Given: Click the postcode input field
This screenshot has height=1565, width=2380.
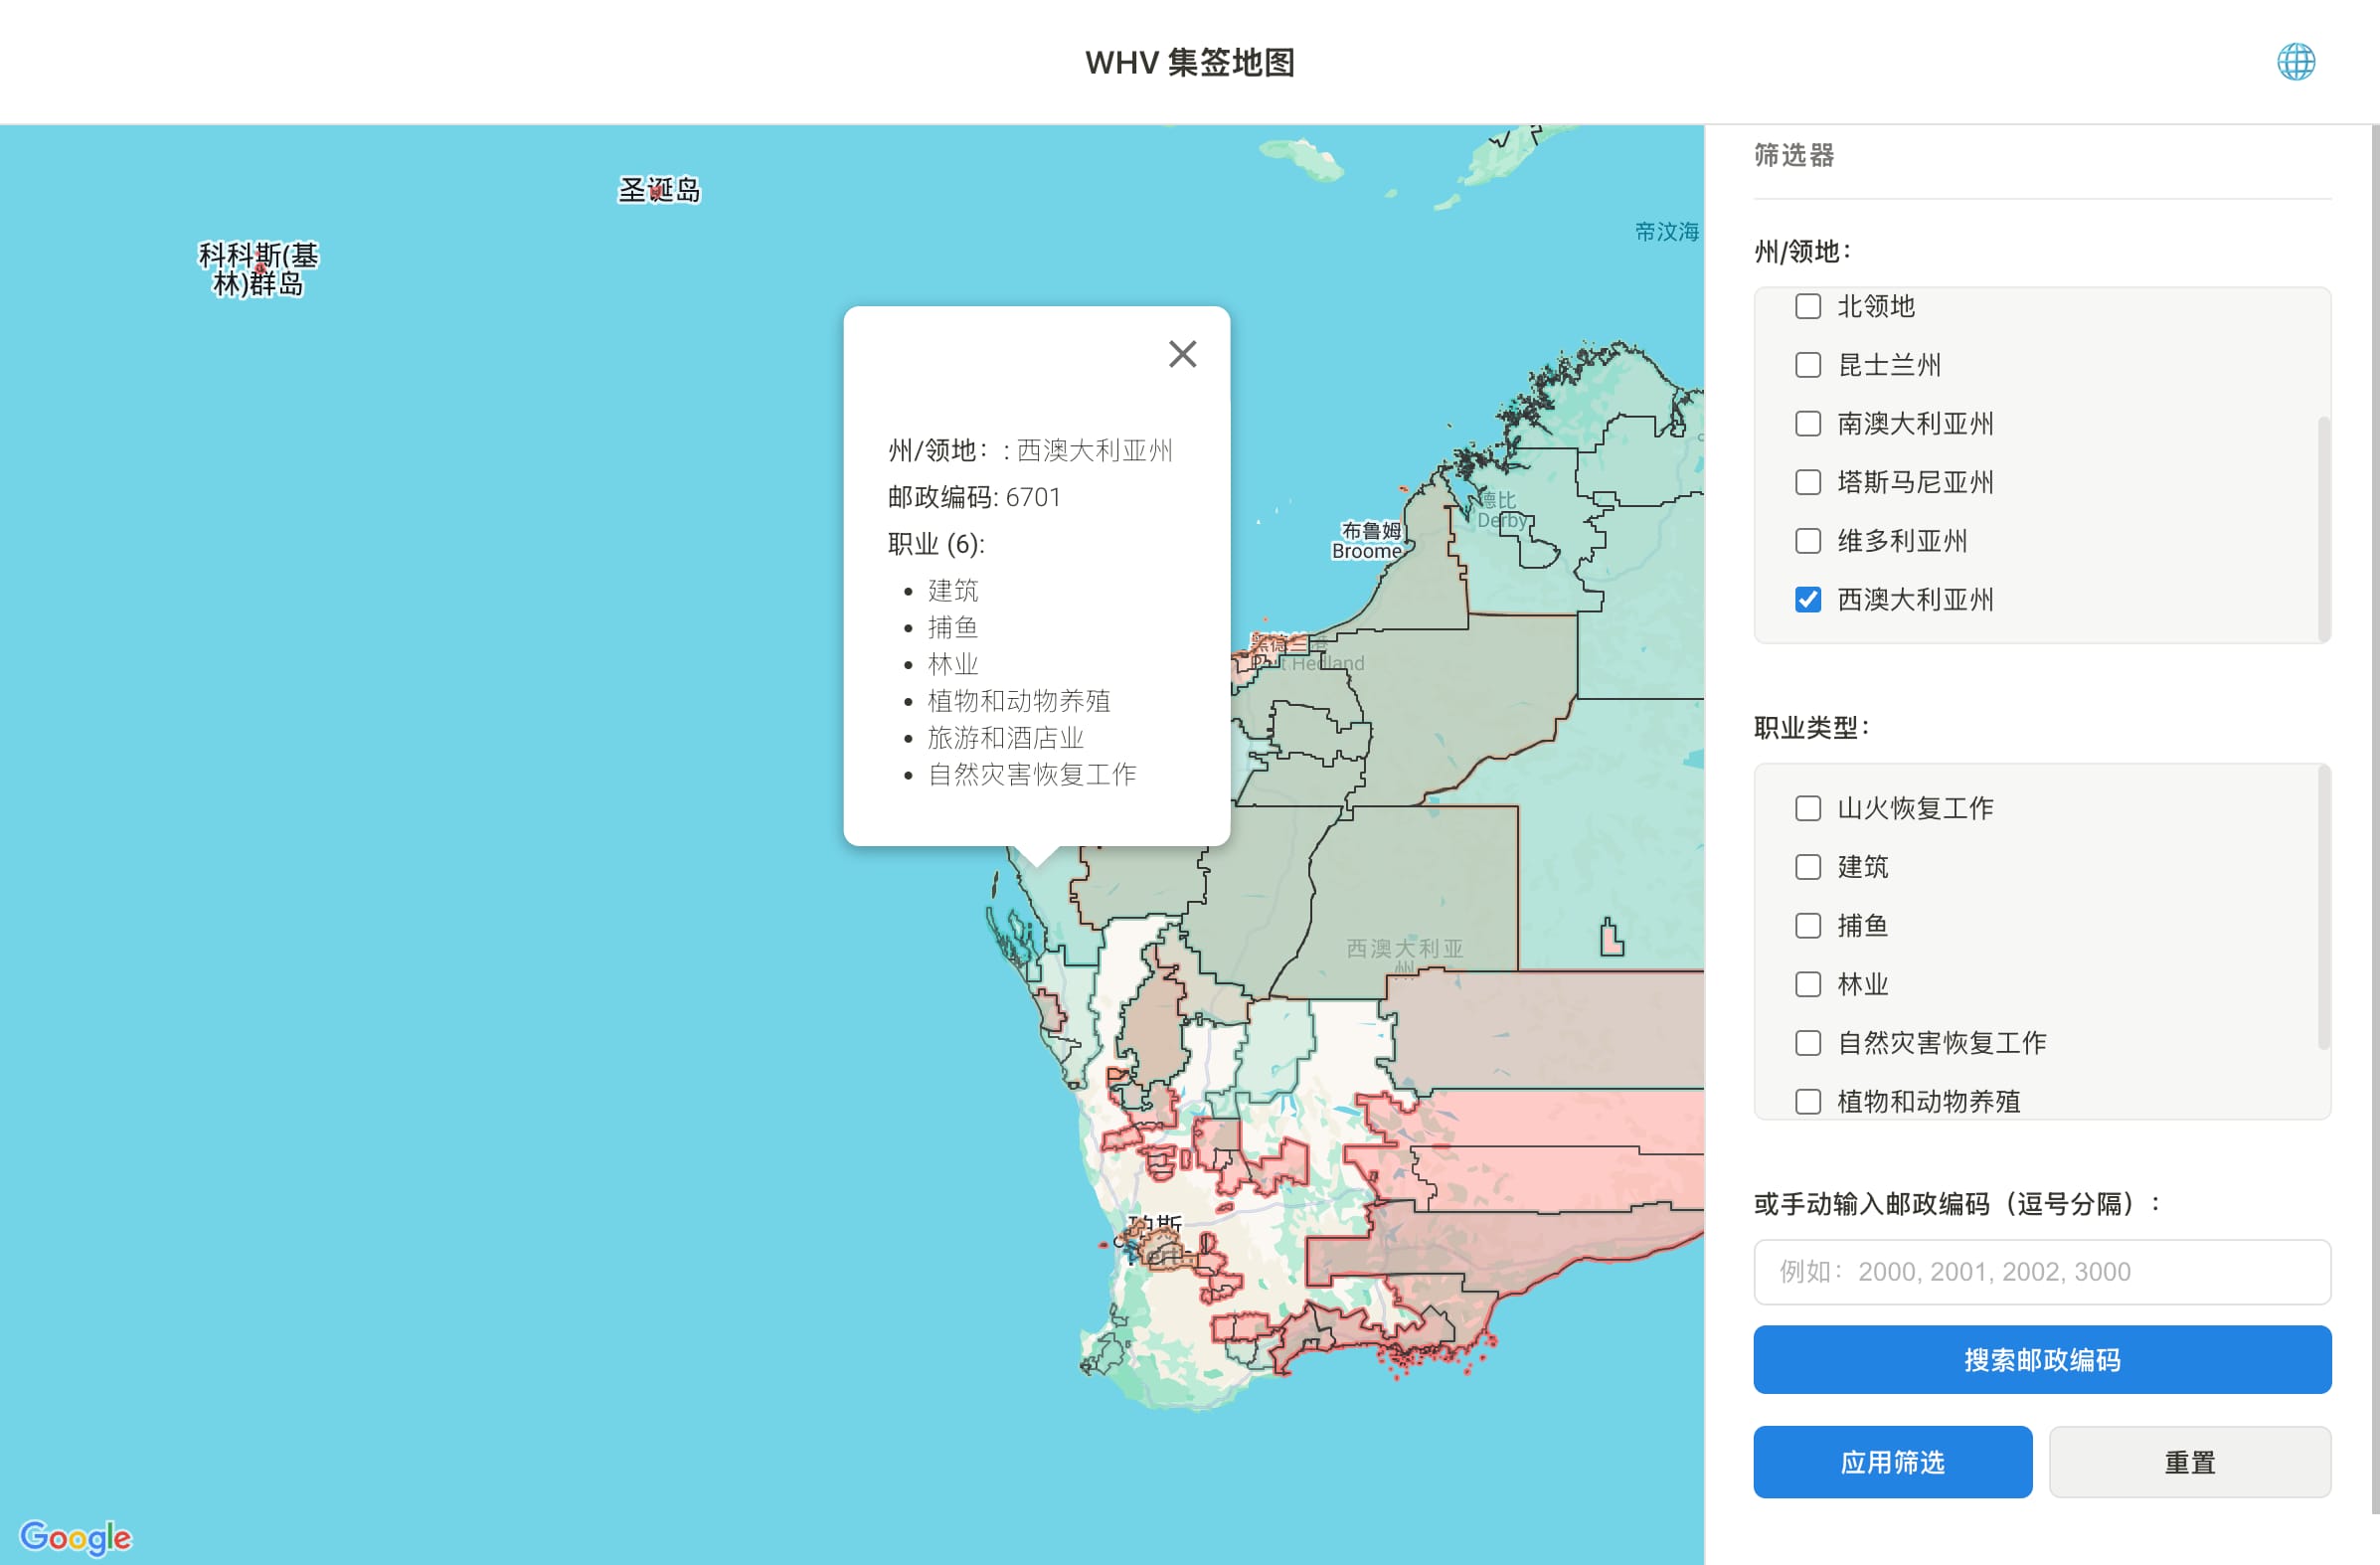Looking at the screenshot, I should (2042, 1272).
